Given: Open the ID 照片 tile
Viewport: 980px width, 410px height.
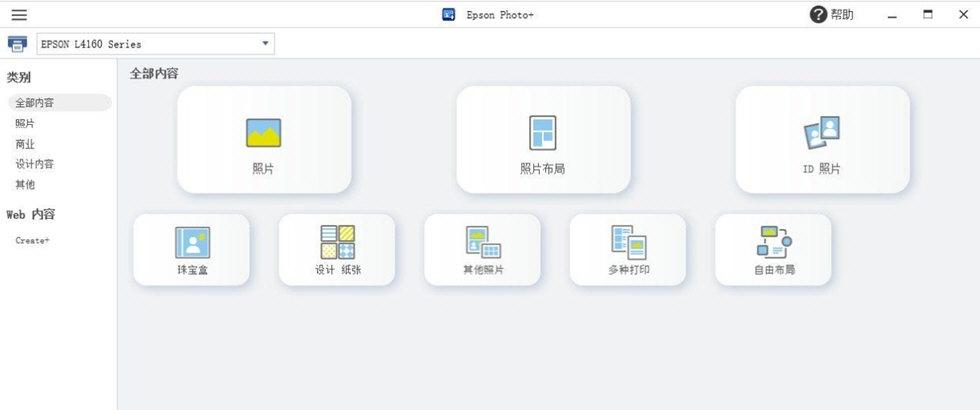Looking at the screenshot, I should [822, 139].
